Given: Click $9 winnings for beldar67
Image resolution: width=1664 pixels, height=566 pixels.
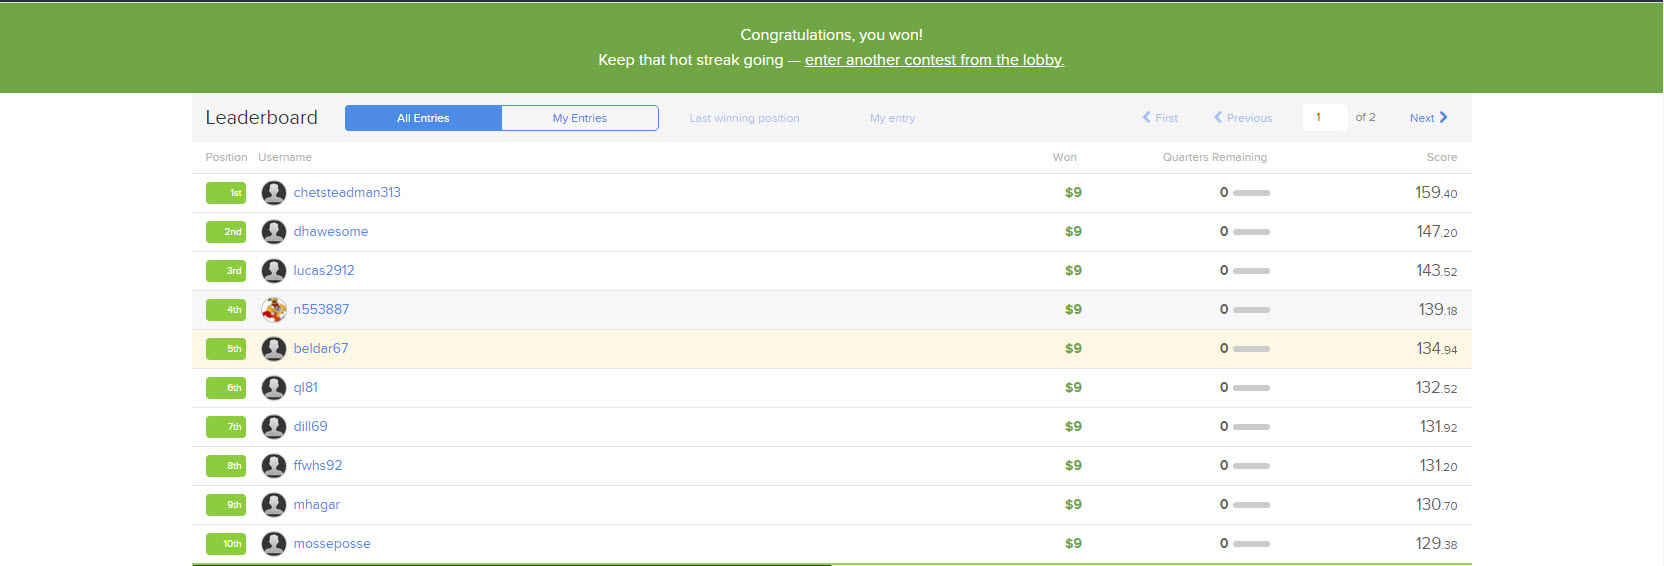Looking at the screenshot, I should coord(1073,349).
